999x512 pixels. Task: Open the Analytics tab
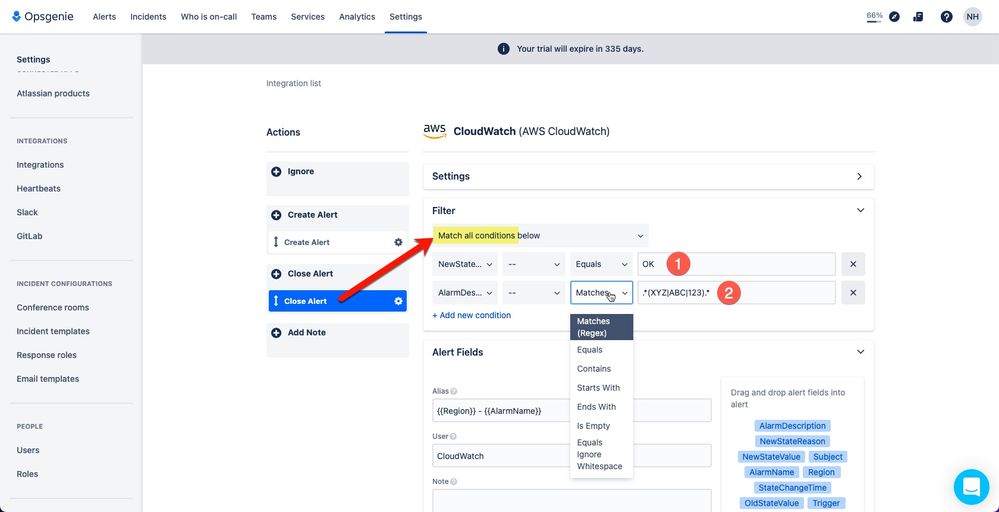point(357,17)
